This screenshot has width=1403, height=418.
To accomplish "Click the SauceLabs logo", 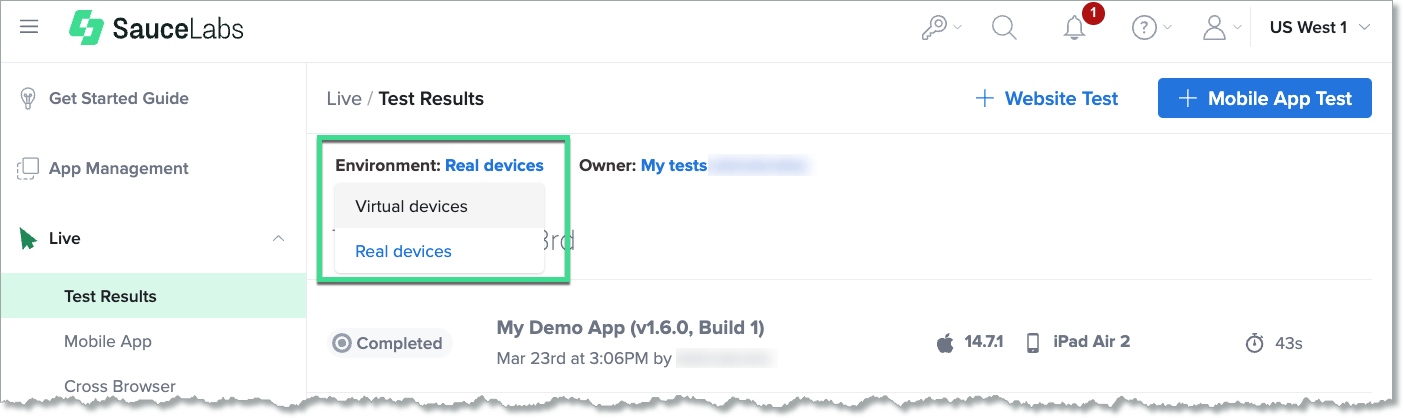I will pyautogui.click(x=156, y=28).
